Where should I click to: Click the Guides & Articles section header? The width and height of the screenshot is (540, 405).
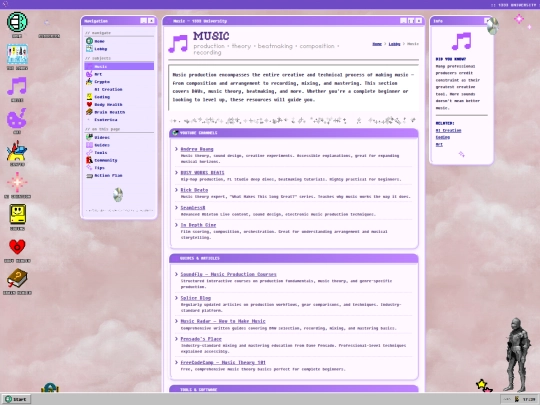point(294,258)
